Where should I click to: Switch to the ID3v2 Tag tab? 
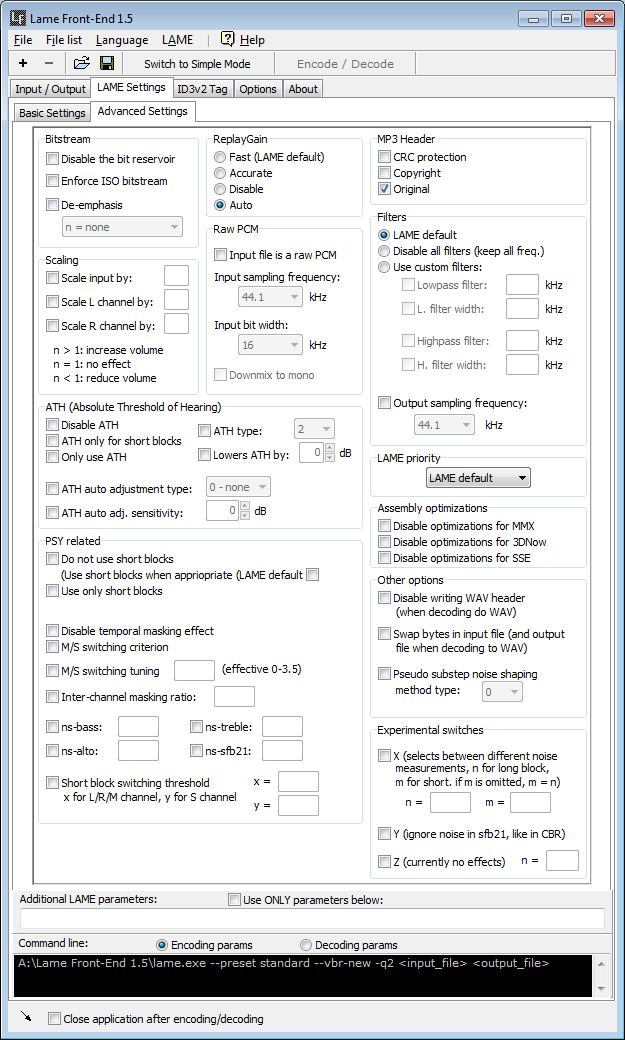click(x=202, y=89)
